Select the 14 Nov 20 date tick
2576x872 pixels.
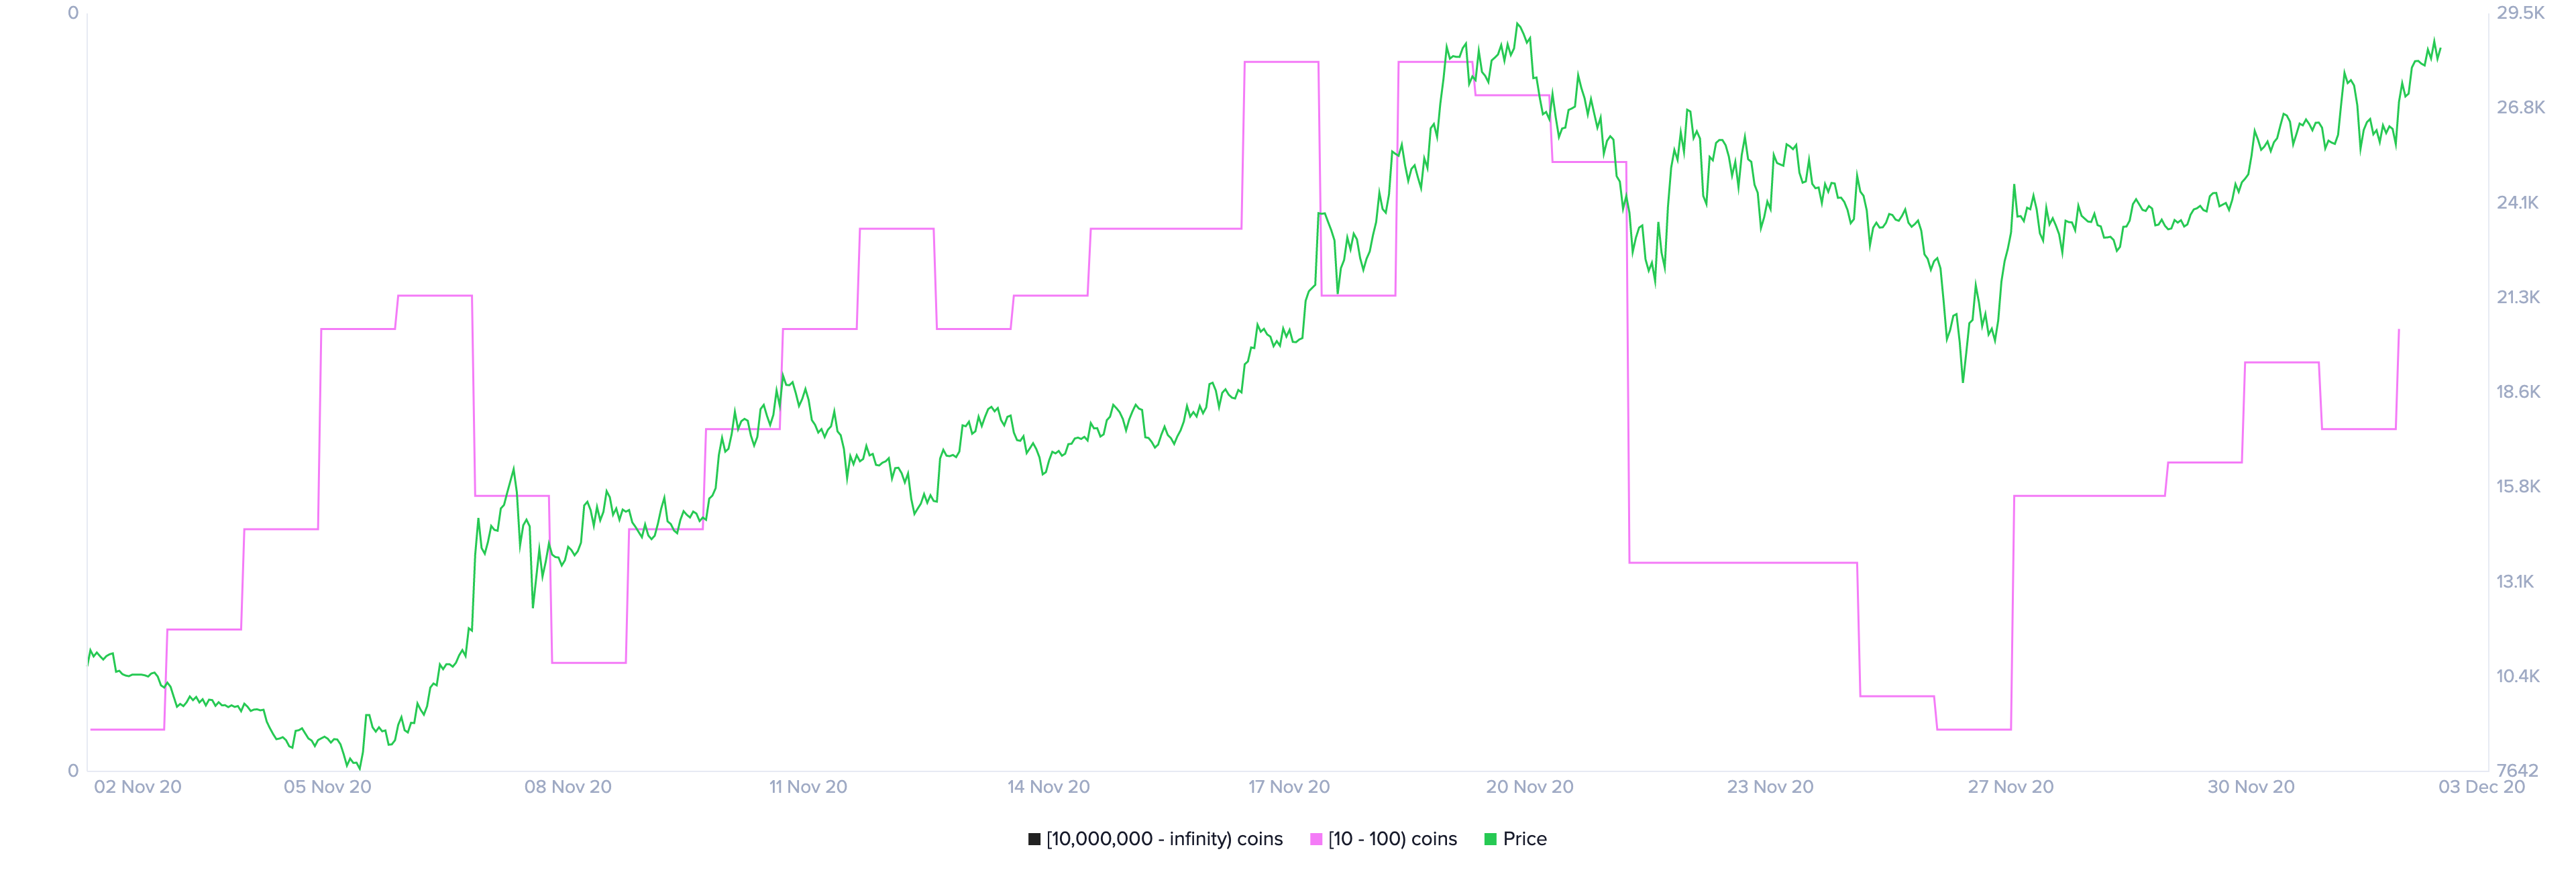1048,787
